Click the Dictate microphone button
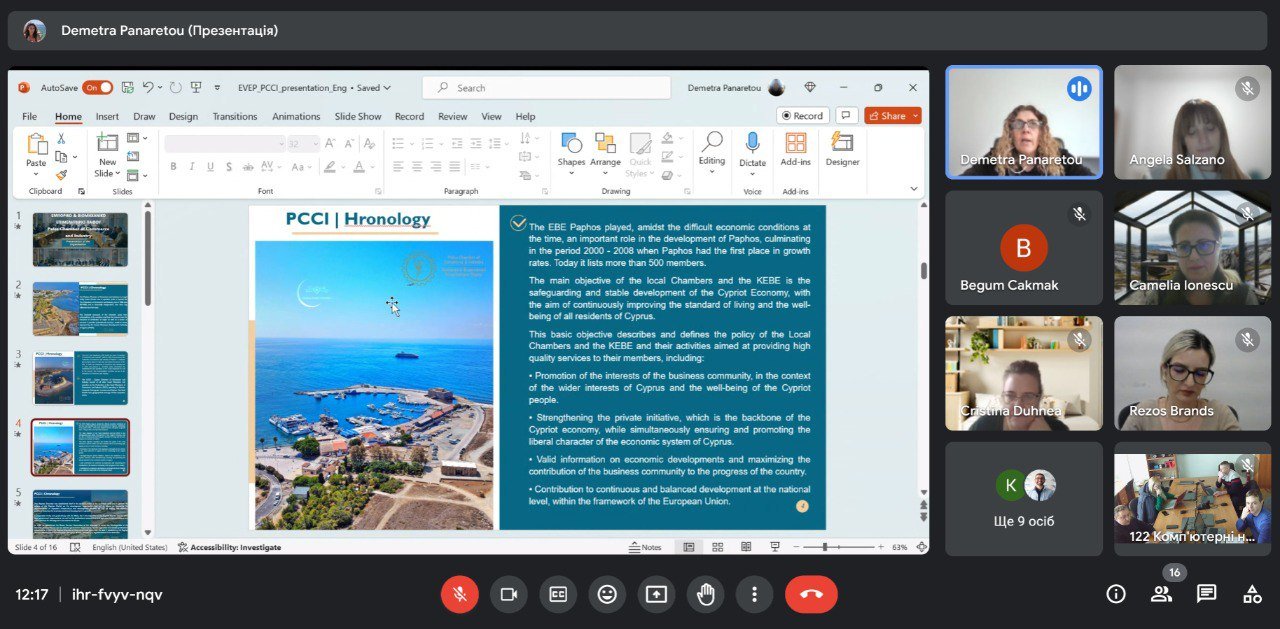Image resolution: width=1280 pixels, height=629 pixels. (752, 152)
